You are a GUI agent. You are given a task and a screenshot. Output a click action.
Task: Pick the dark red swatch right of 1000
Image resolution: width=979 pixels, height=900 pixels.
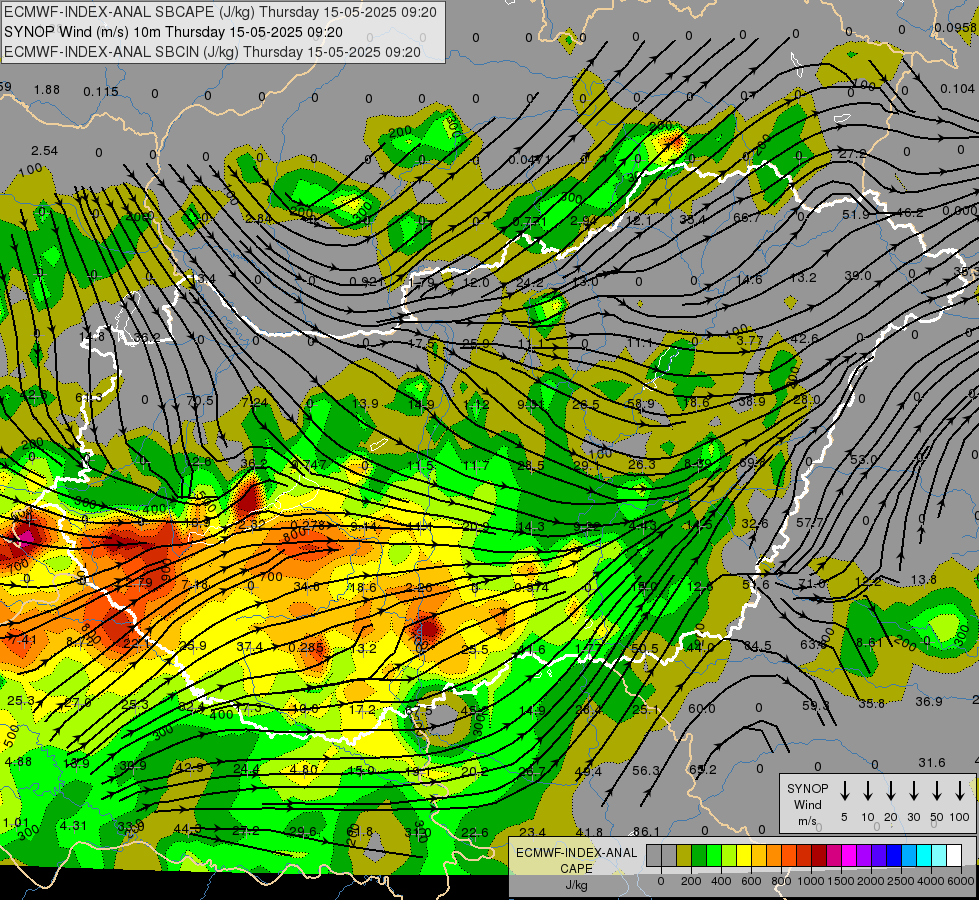[819, 855]
